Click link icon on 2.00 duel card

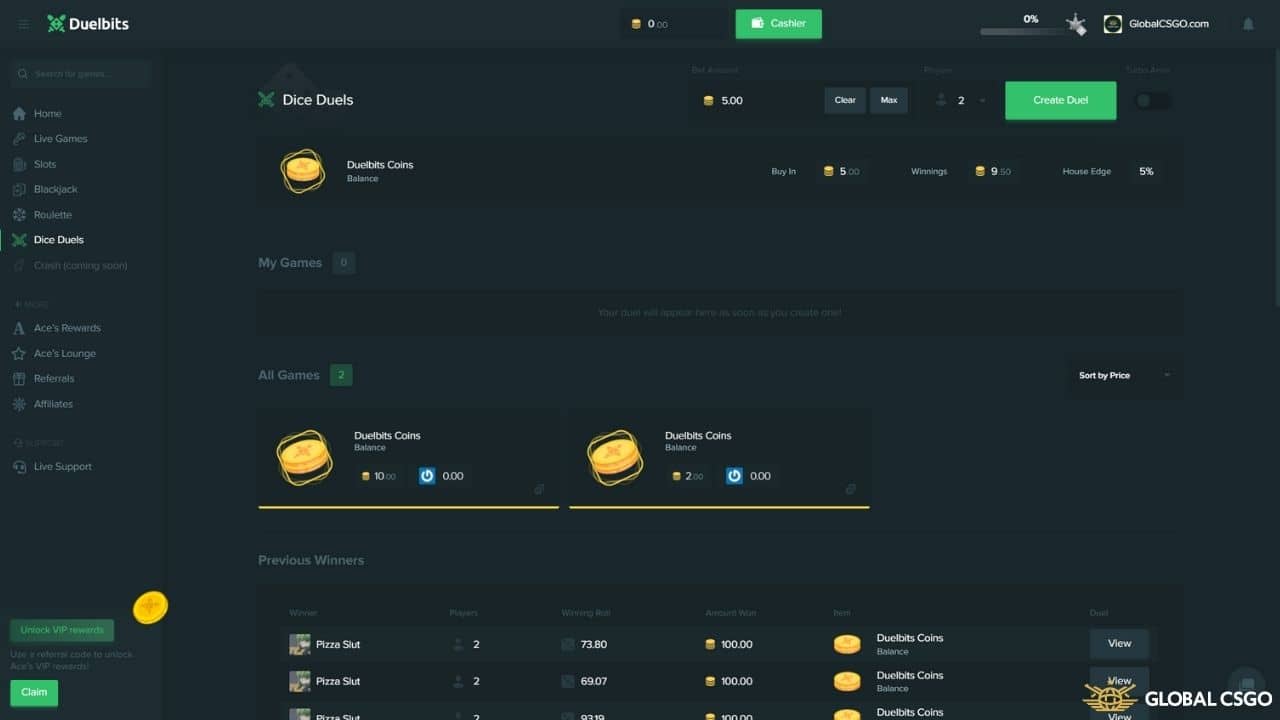[x=850, y=489]
